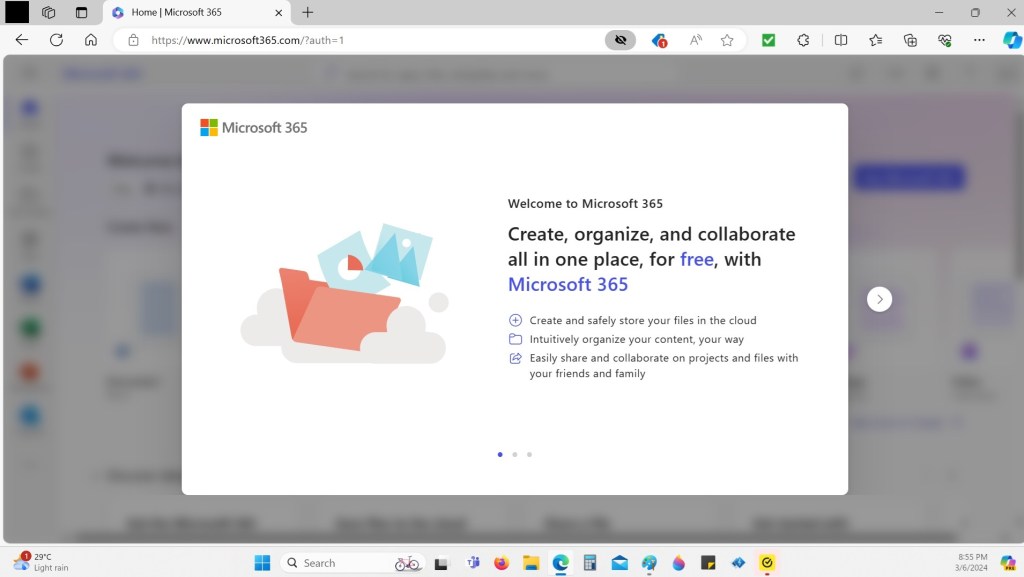Click the address bar URL field
The width and height of the screenshot is (1024, 577).
(370, 40)
